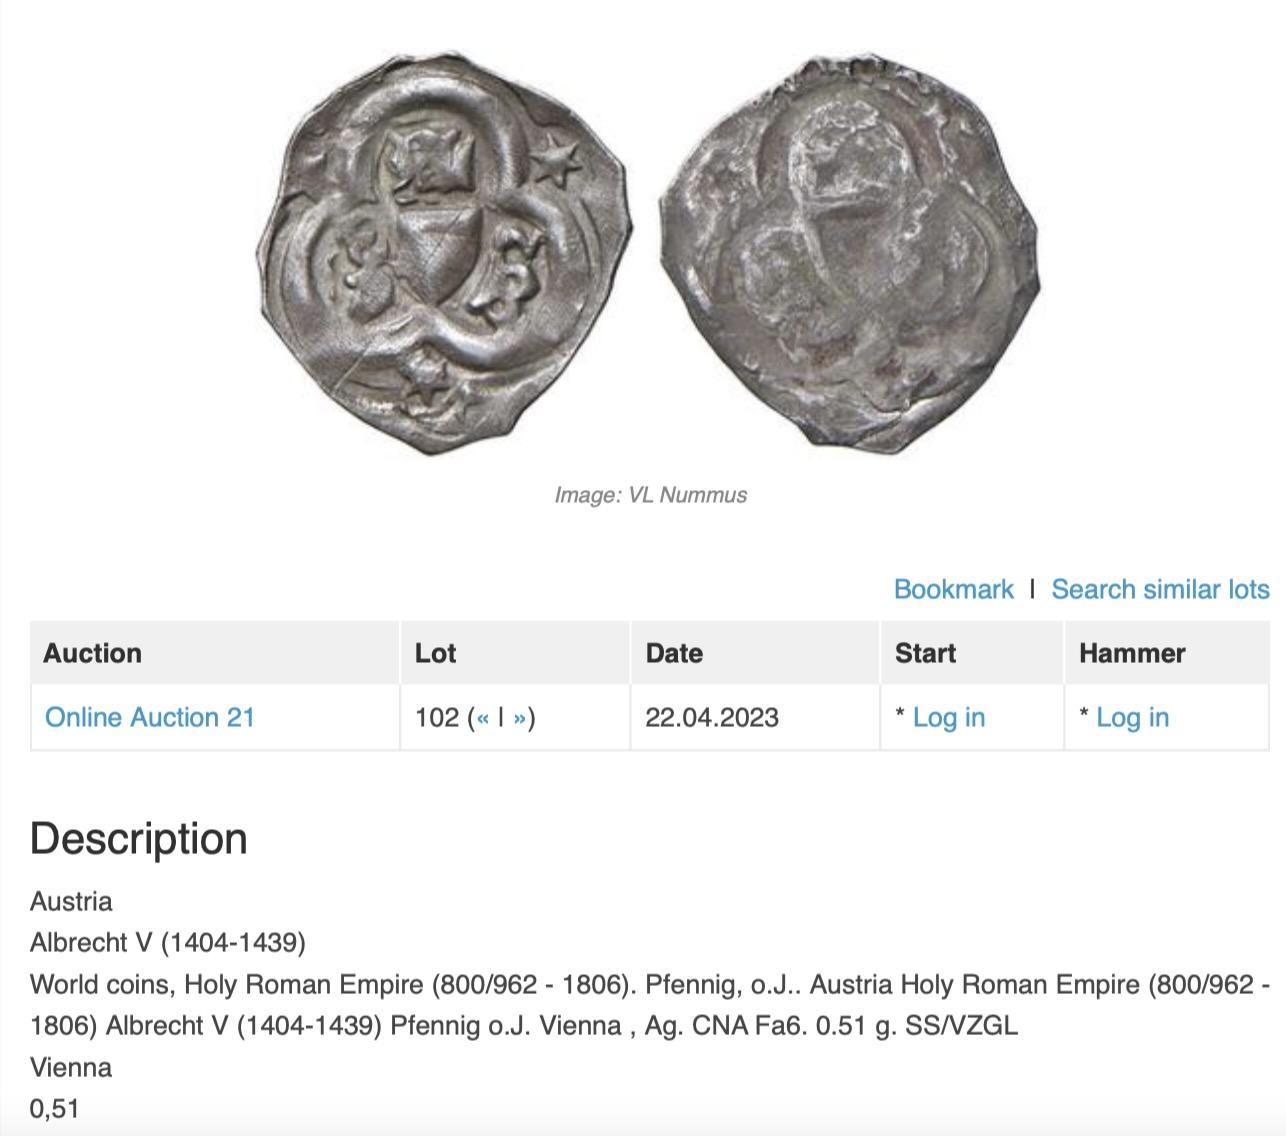
Task: Open the coin reverse image
Action: click(850, 255)
